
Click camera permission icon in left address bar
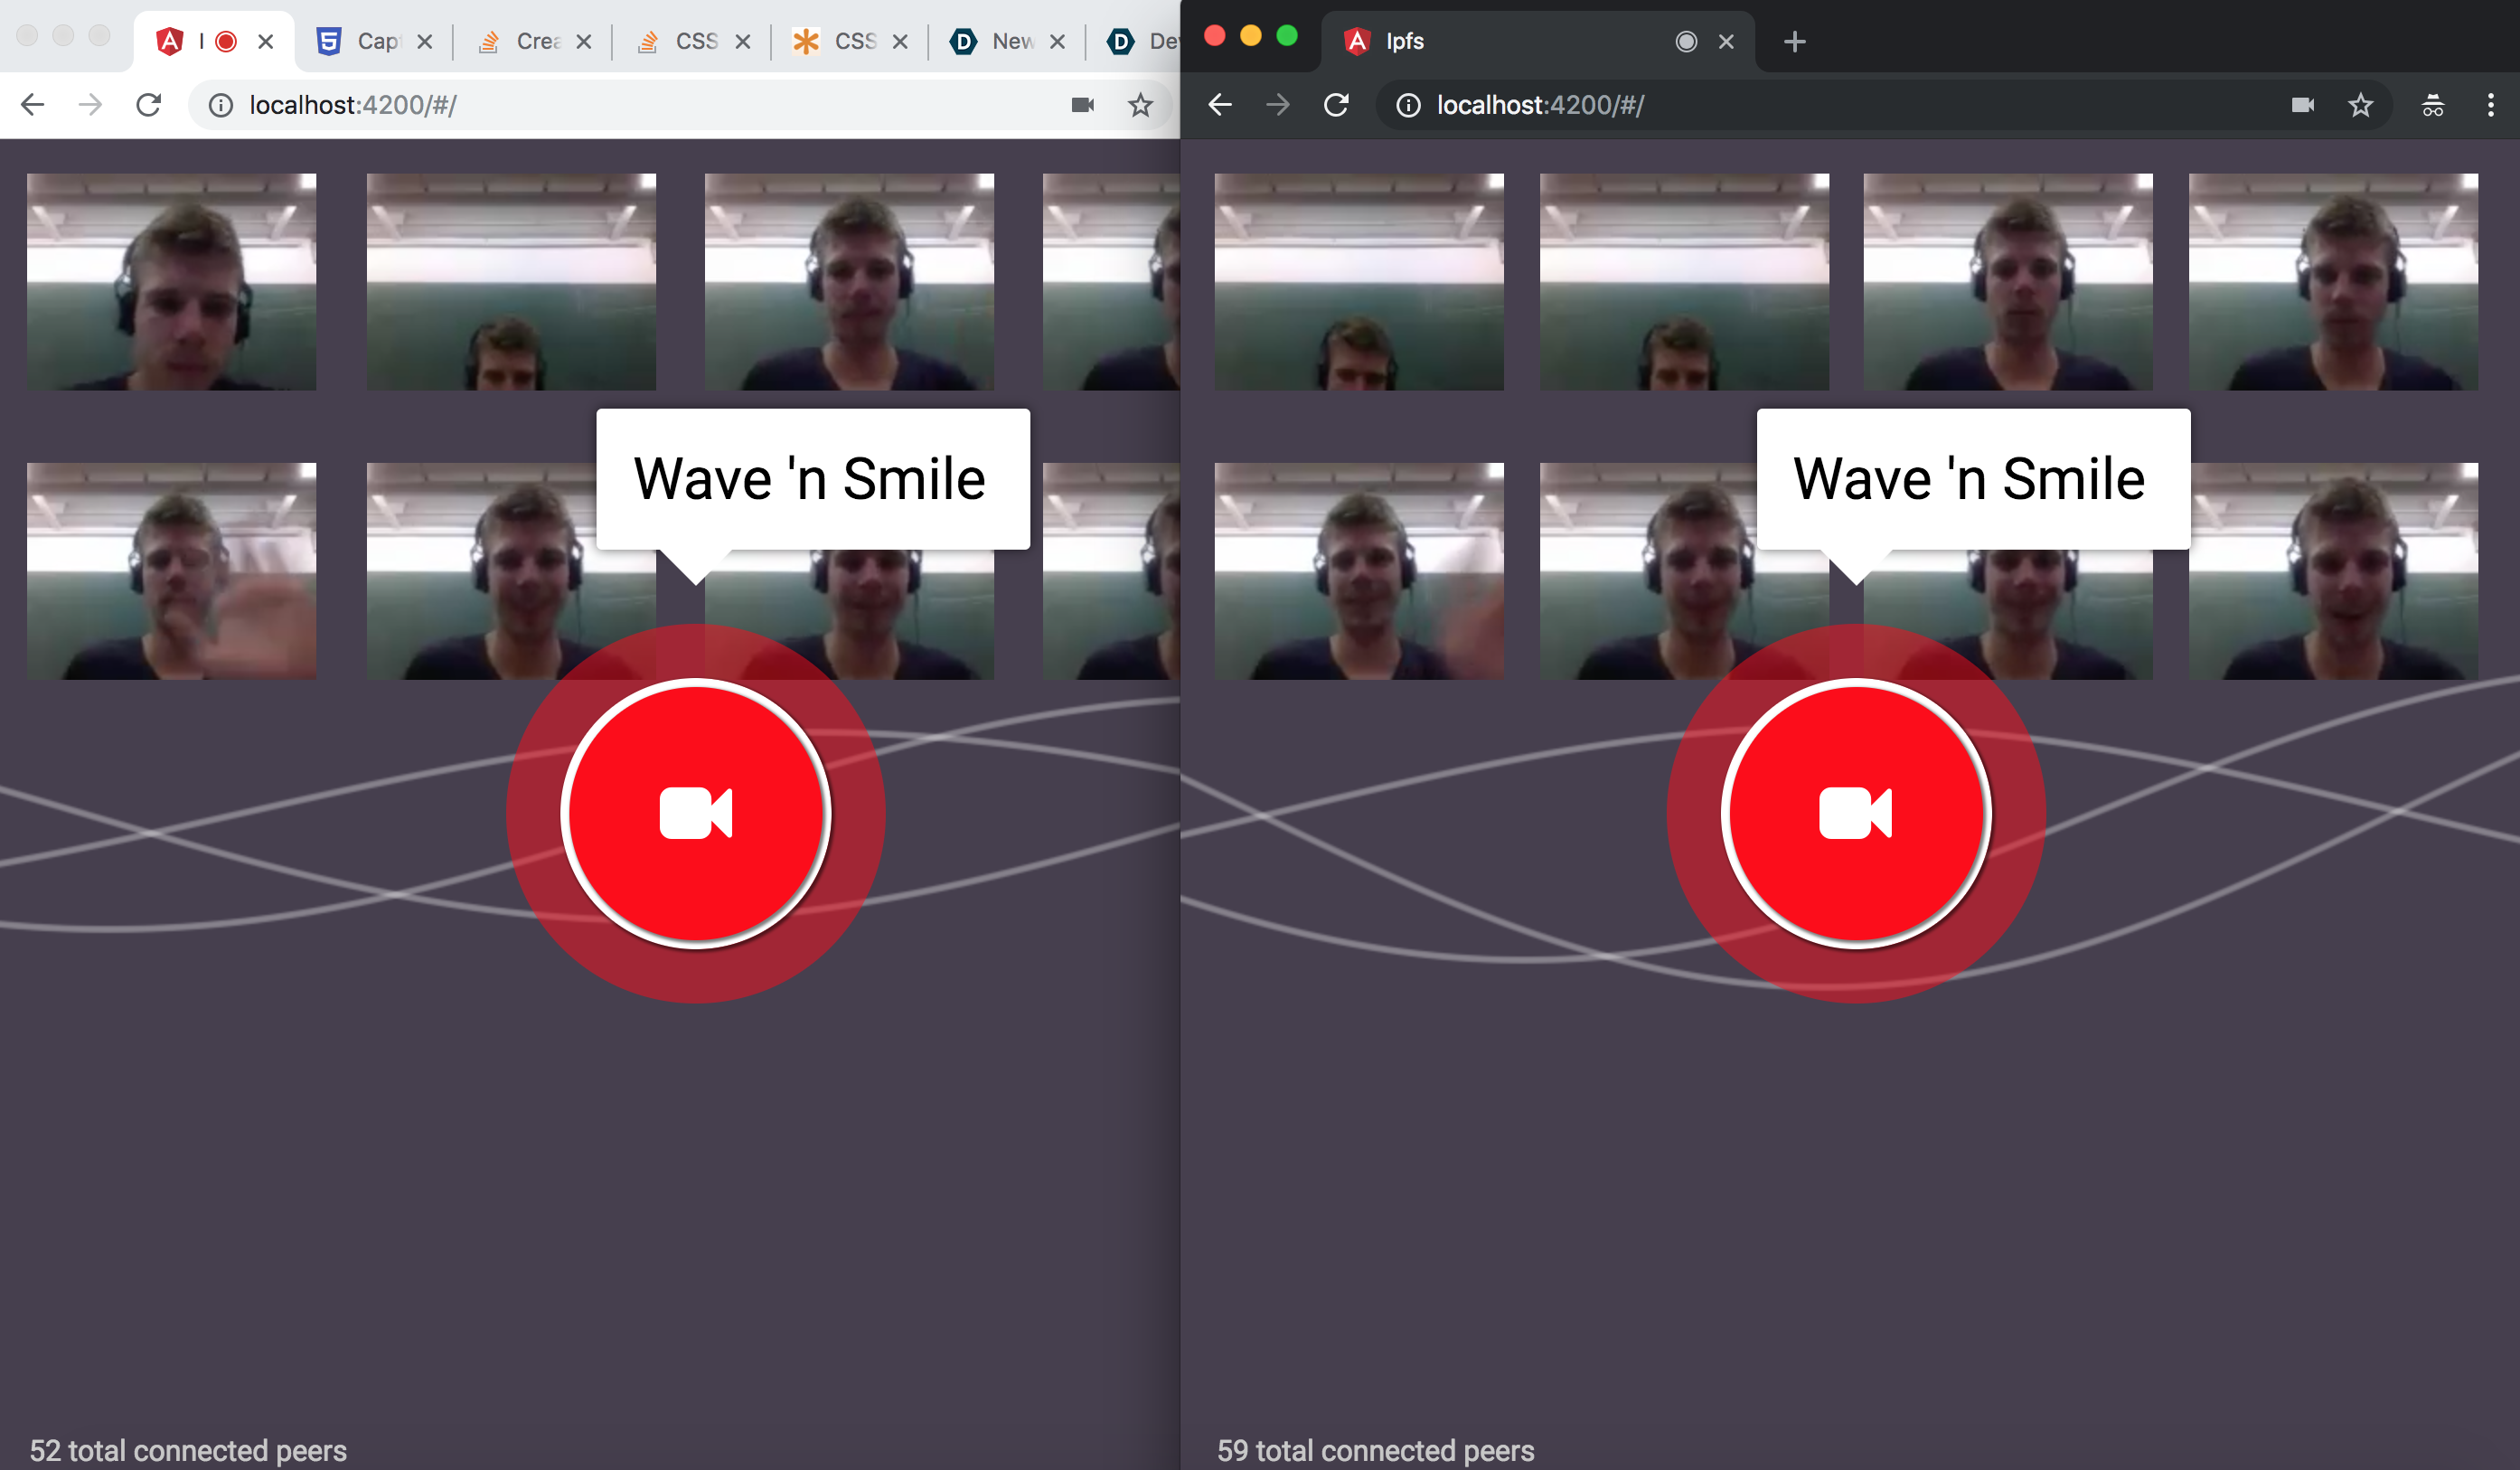pyautogui.click(x=1082, y=105)
